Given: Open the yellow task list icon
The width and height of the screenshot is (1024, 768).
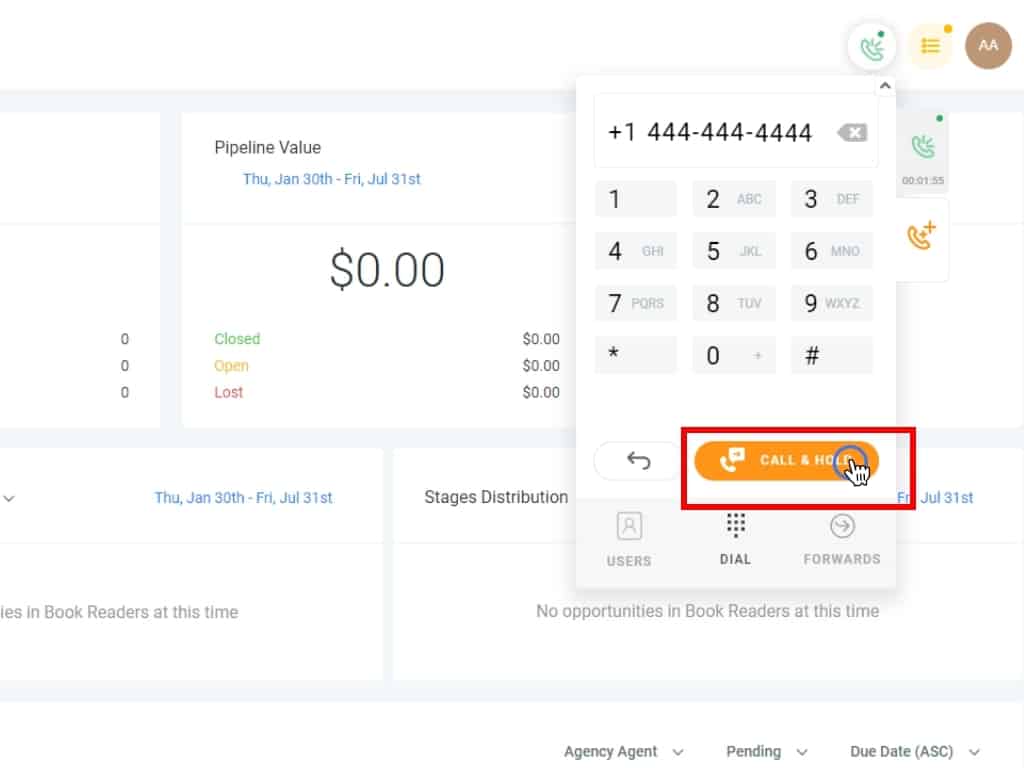Looking at the screenshot, I should pos(931,46).
